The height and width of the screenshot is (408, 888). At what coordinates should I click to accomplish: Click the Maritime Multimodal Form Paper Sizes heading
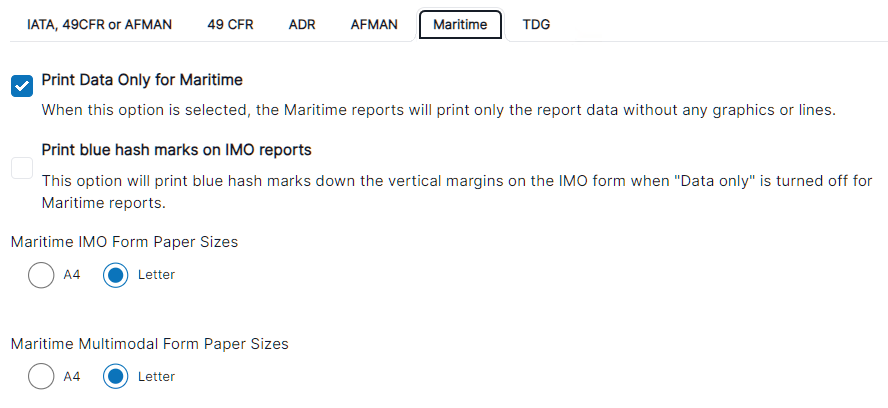150,344
